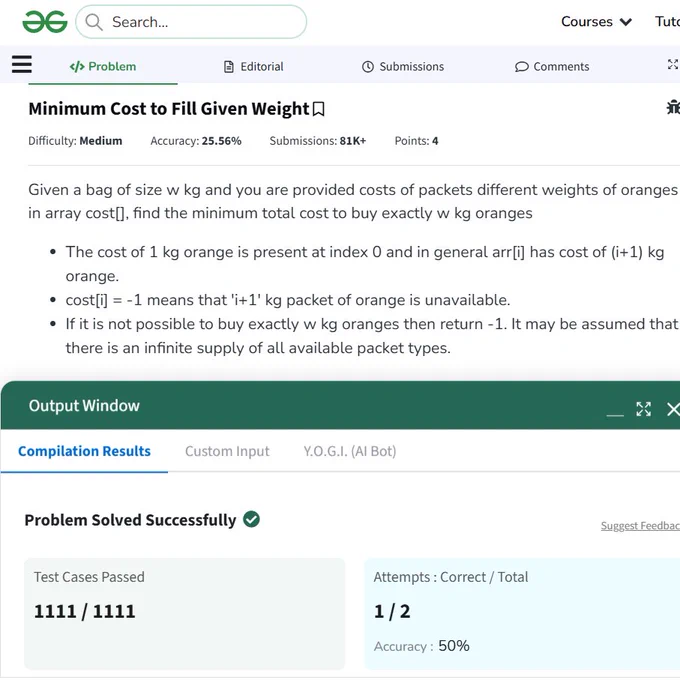Open the hamburger sidebar menu
Screen dimensions: 680x680
pos(22,64)
